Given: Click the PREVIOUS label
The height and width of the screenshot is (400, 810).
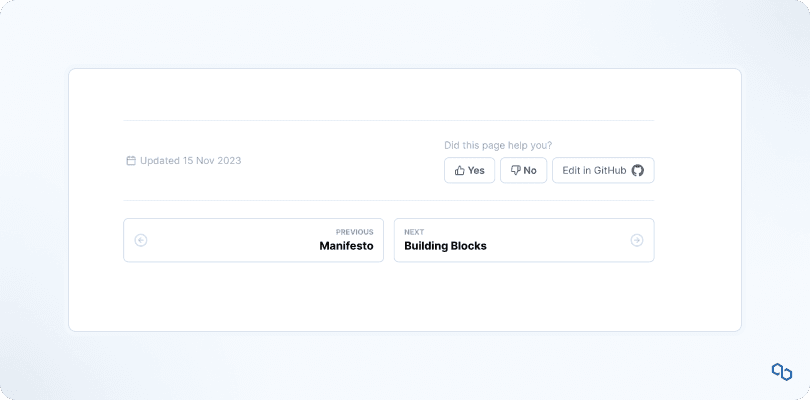Looking at the screenshot, I should click(354, 232).
